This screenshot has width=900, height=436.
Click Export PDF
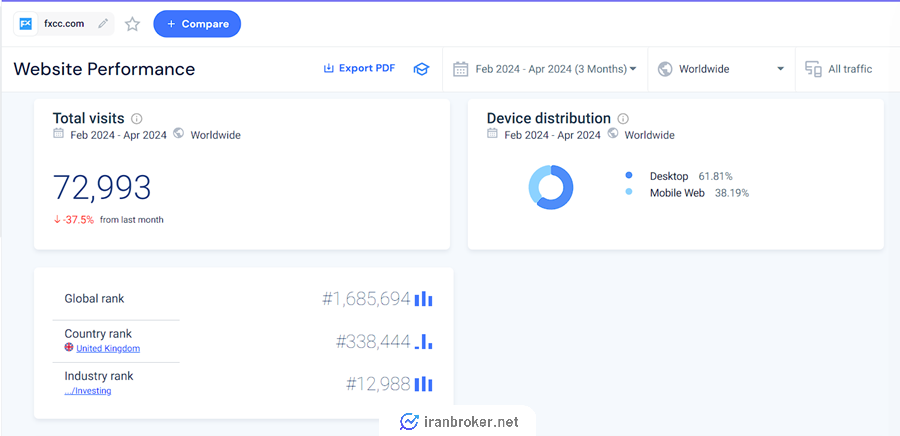(359, 68)
